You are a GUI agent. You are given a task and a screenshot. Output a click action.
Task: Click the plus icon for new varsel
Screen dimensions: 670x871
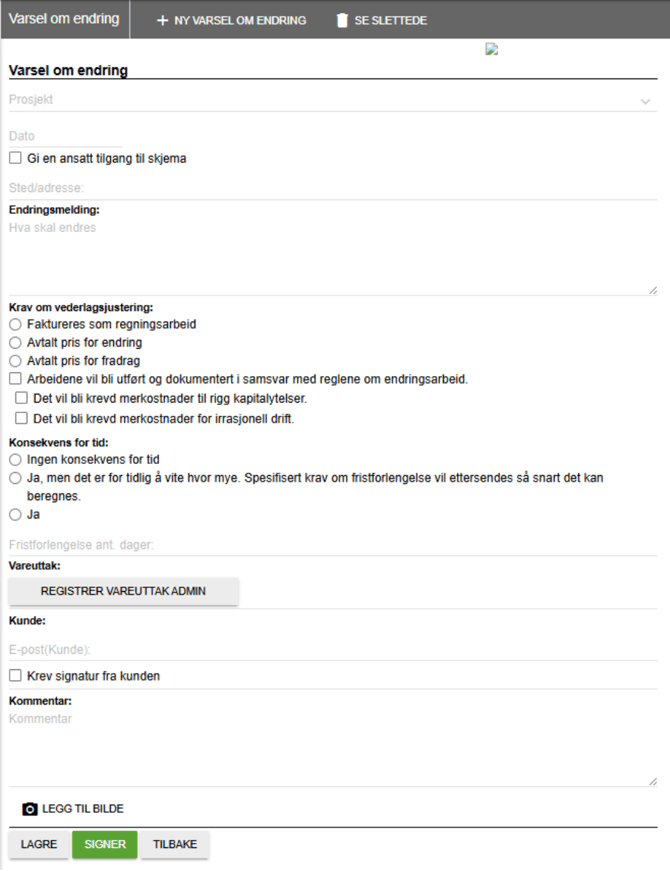coord(162,20)
